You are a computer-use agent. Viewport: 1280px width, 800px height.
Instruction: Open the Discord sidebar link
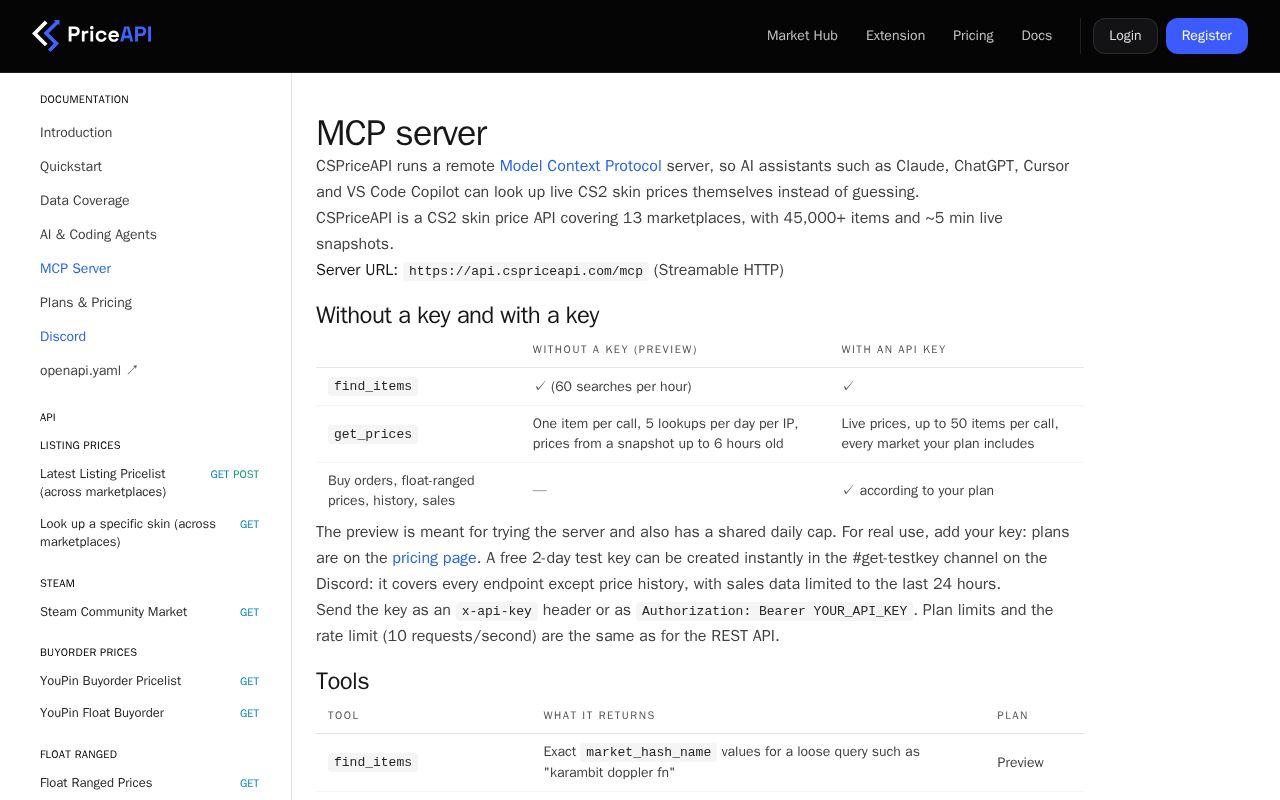[63, 336]
